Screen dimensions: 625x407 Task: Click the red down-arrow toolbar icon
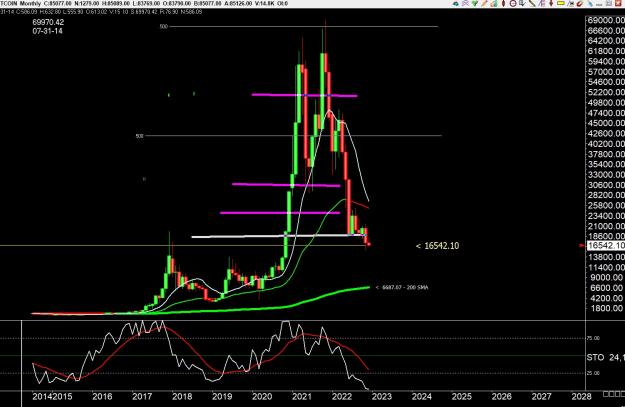[x=551, y=4]
